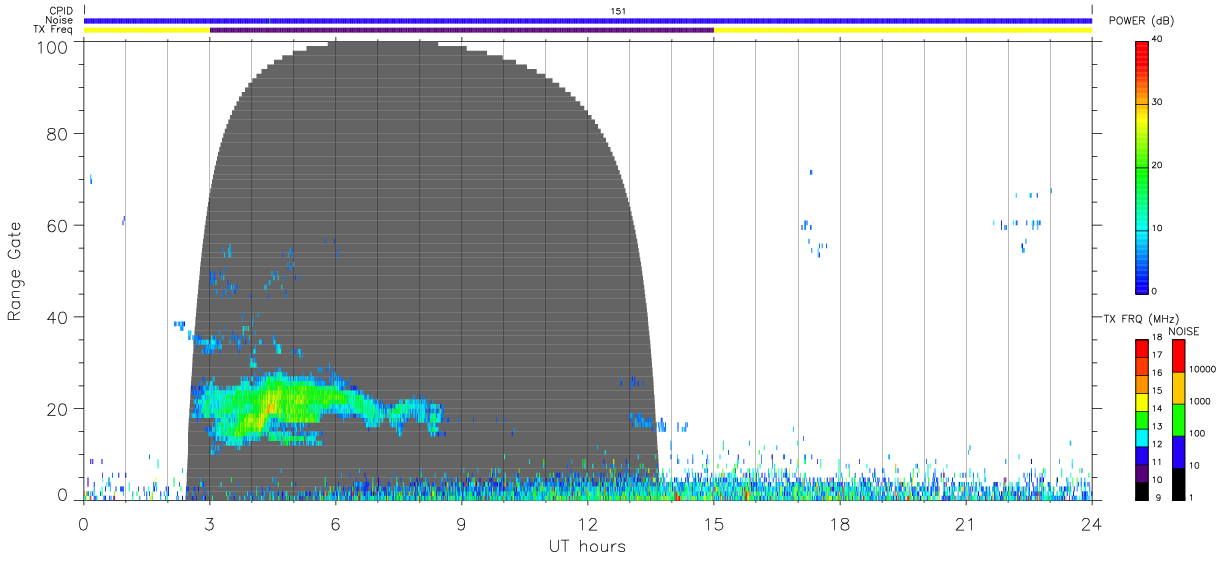Click the 30 value on the power scale
1228x567 pixels.
(x=1157, y=102)
